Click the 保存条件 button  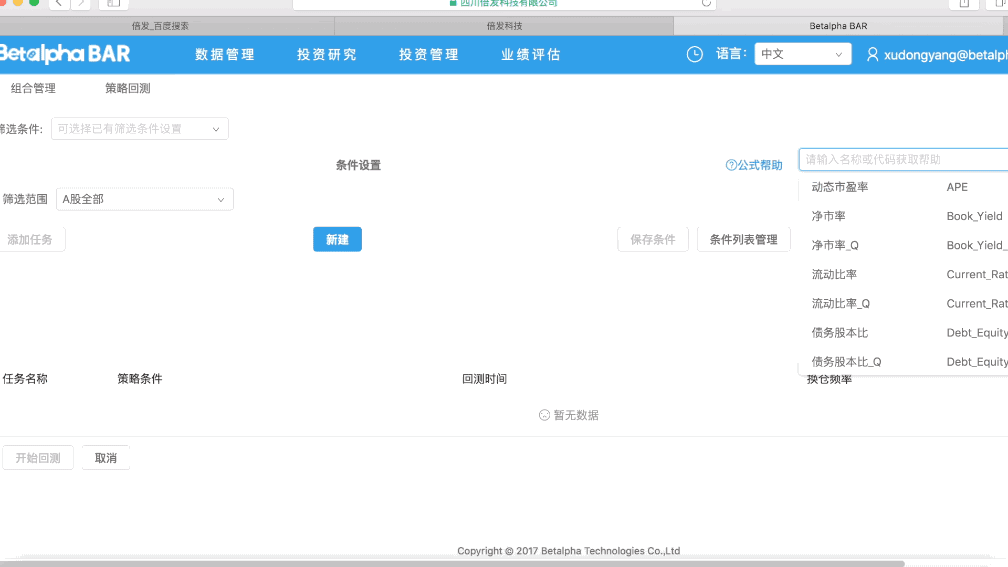(652, 239)
